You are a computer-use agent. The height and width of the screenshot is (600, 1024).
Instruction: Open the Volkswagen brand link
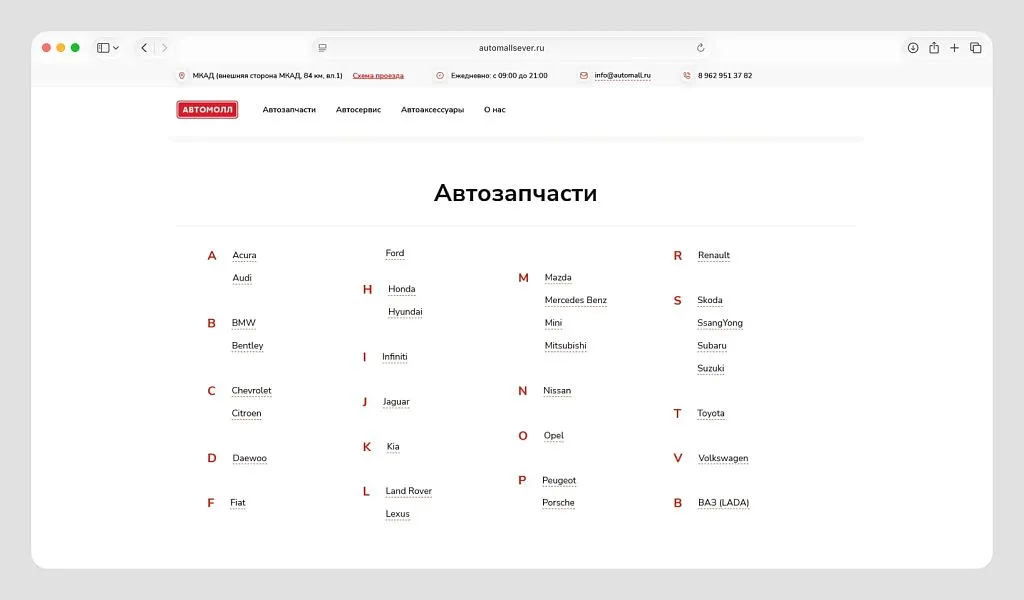tap(723, 458)
